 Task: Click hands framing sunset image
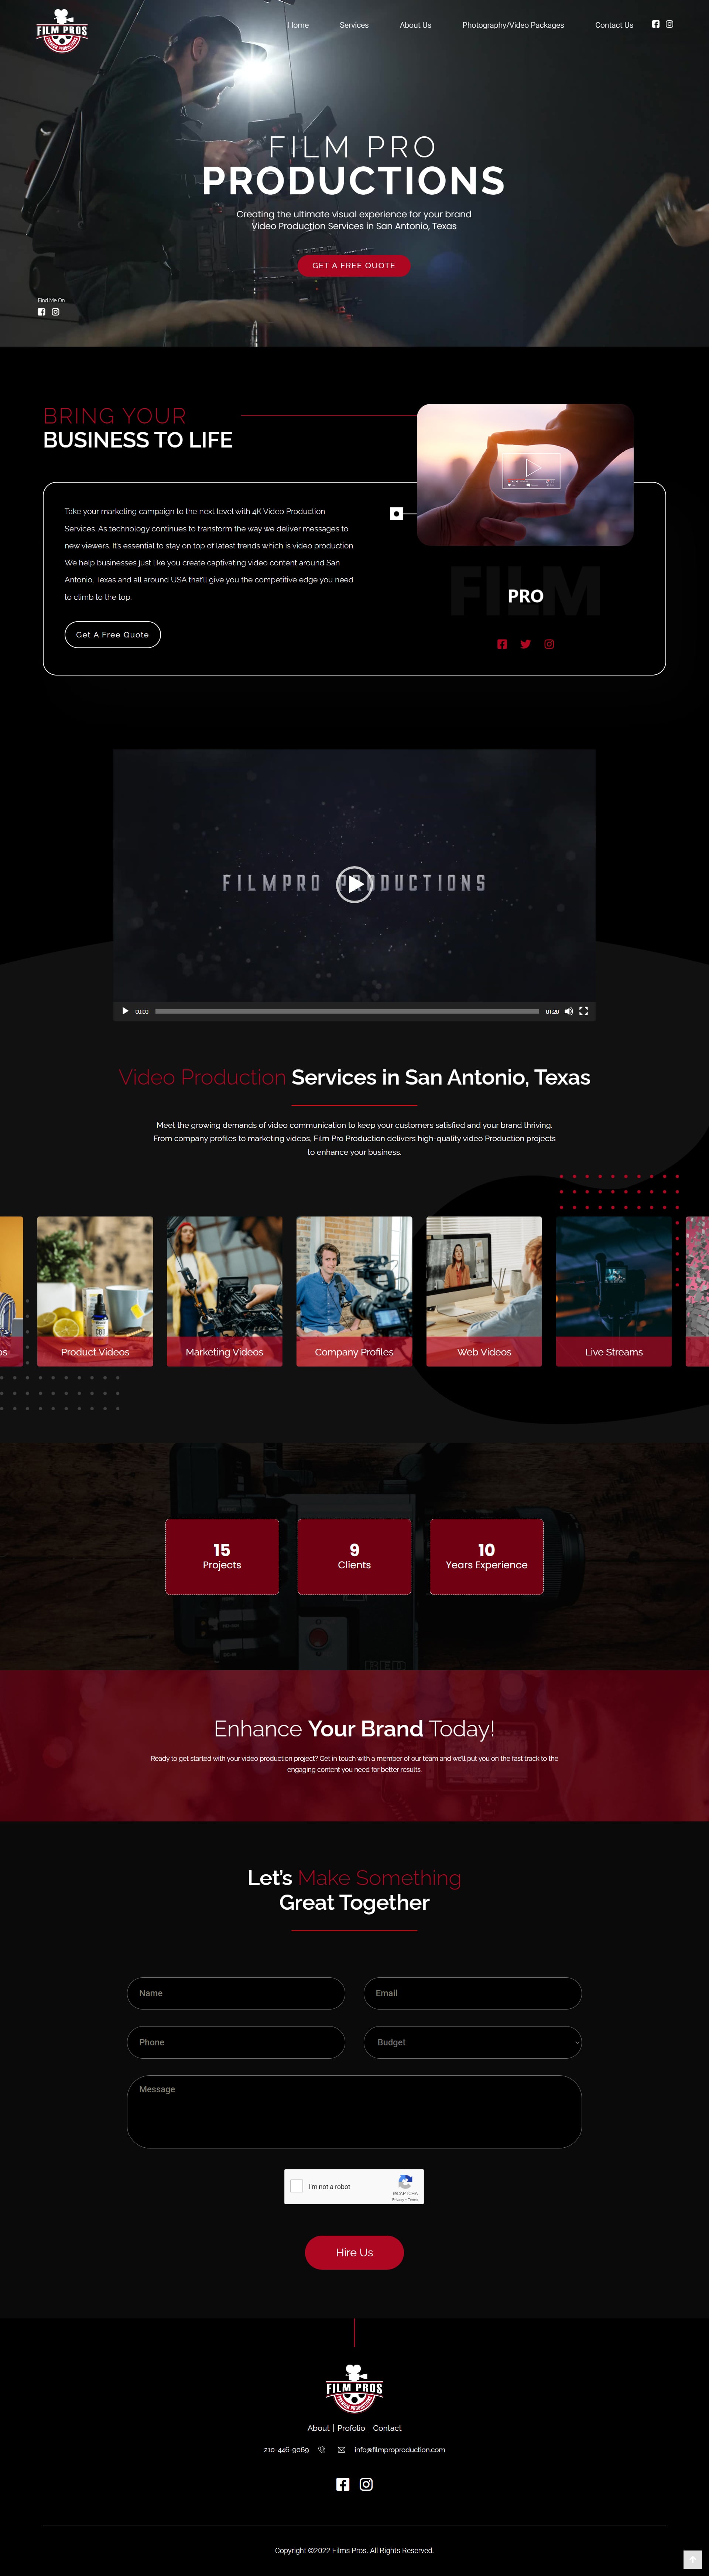(x=525, y=474)
